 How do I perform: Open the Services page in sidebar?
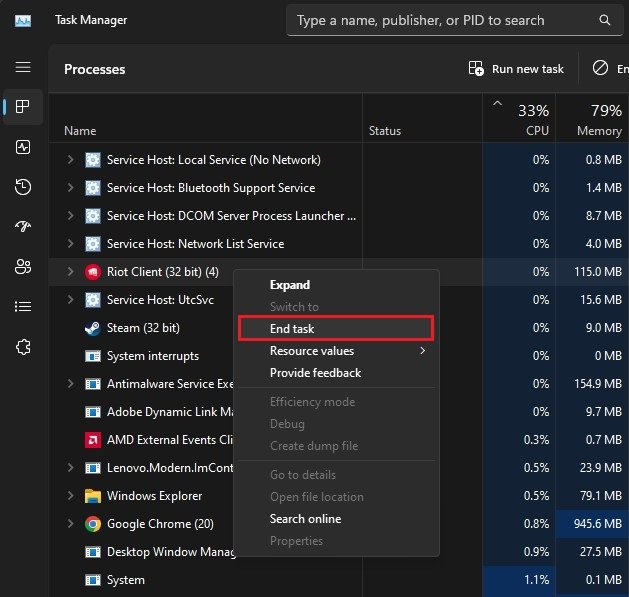click(x=23, y=347)
